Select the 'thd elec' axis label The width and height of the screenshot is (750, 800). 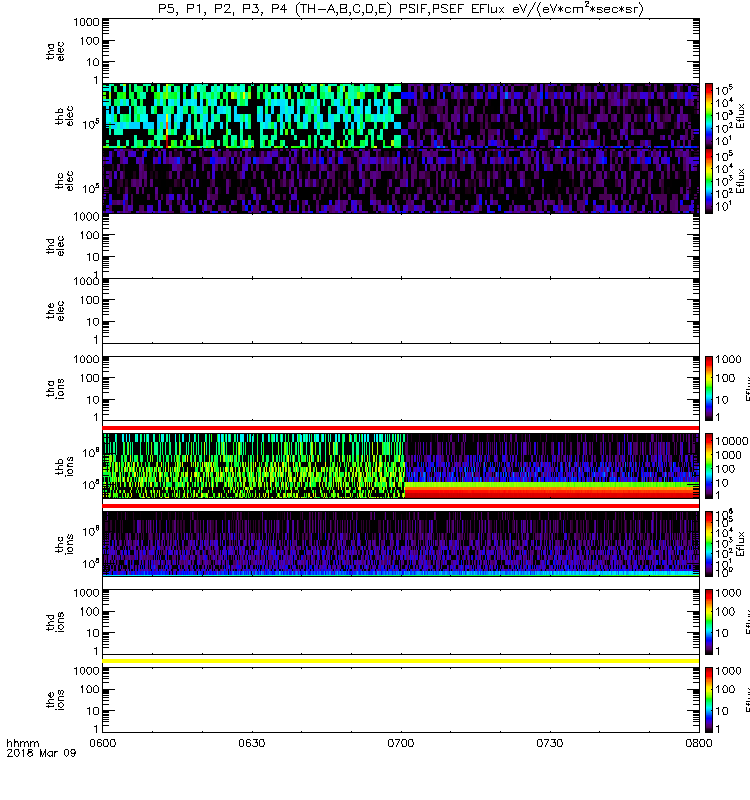coord(55,246)
